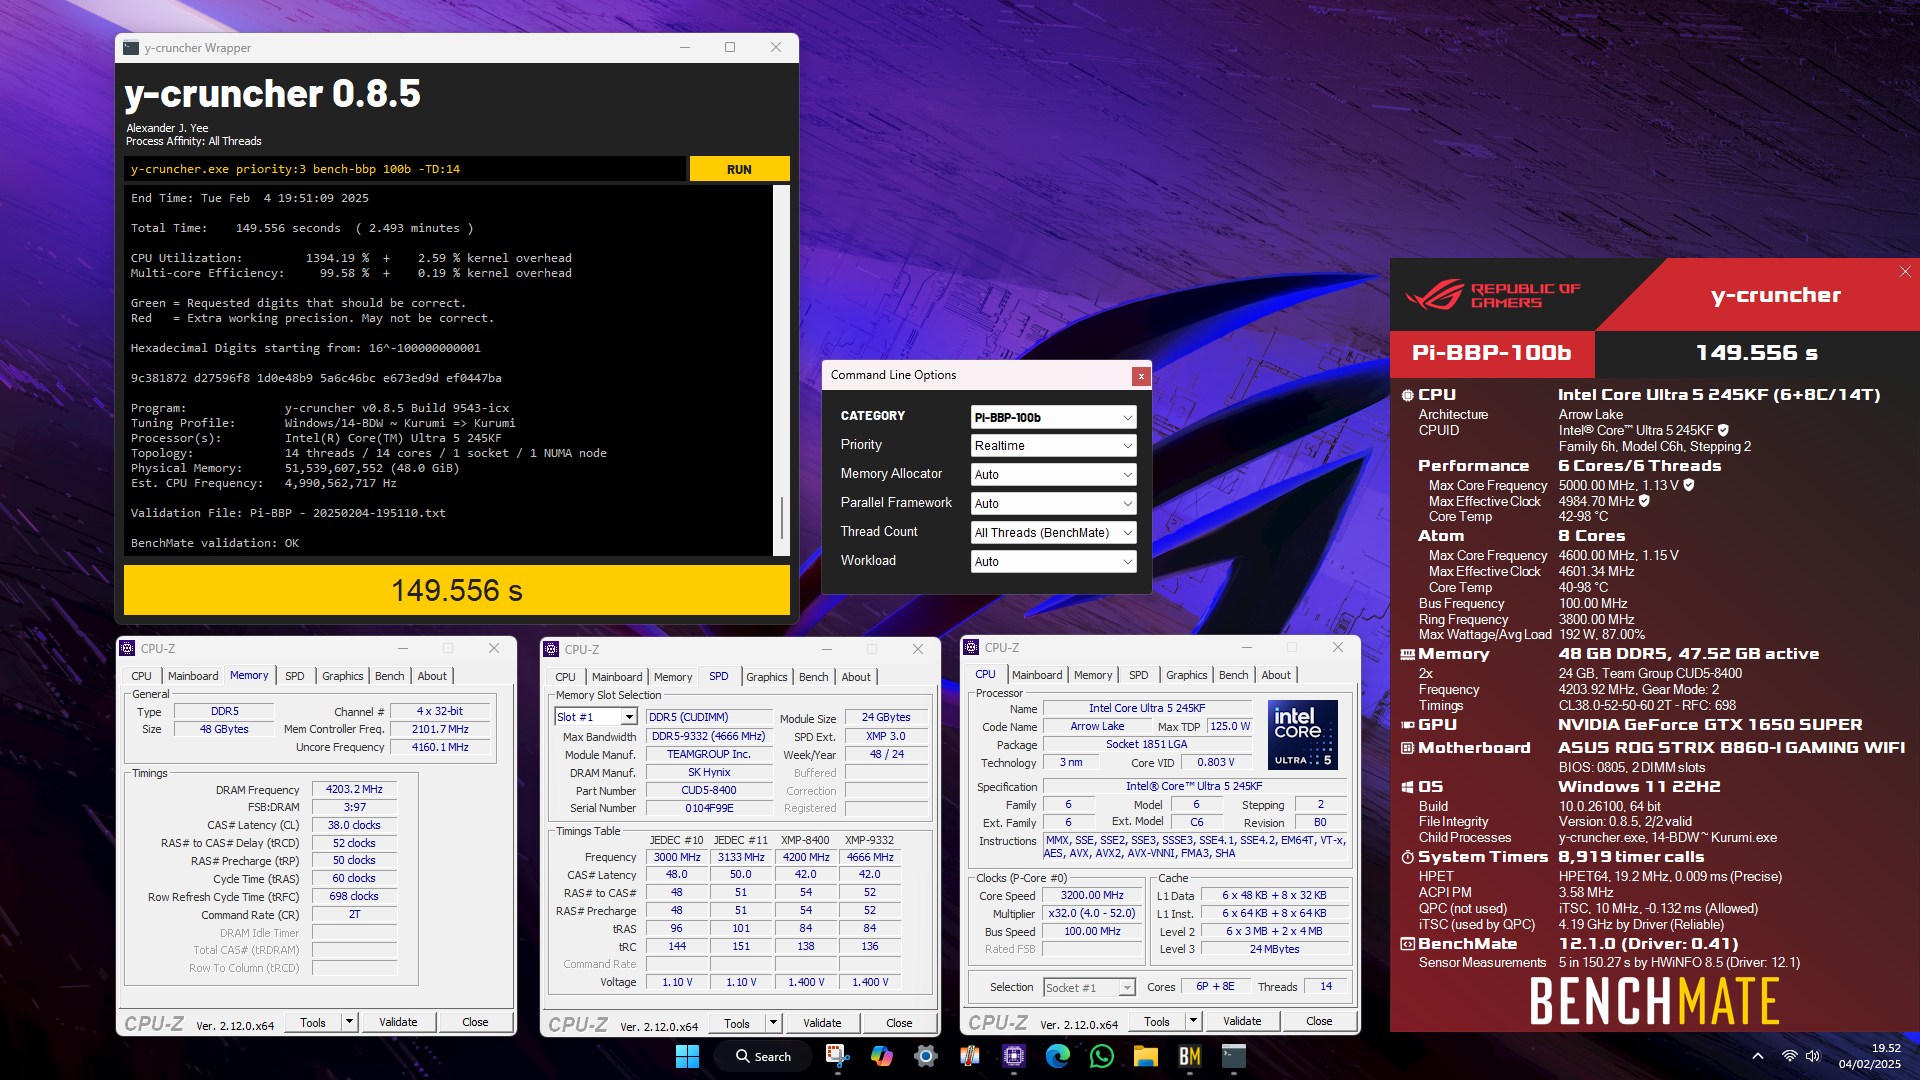Click the Max Bandwidth DDR5-9332 value
Viewport: 1920px width, 1080px height.
click(x=709, y=736)
